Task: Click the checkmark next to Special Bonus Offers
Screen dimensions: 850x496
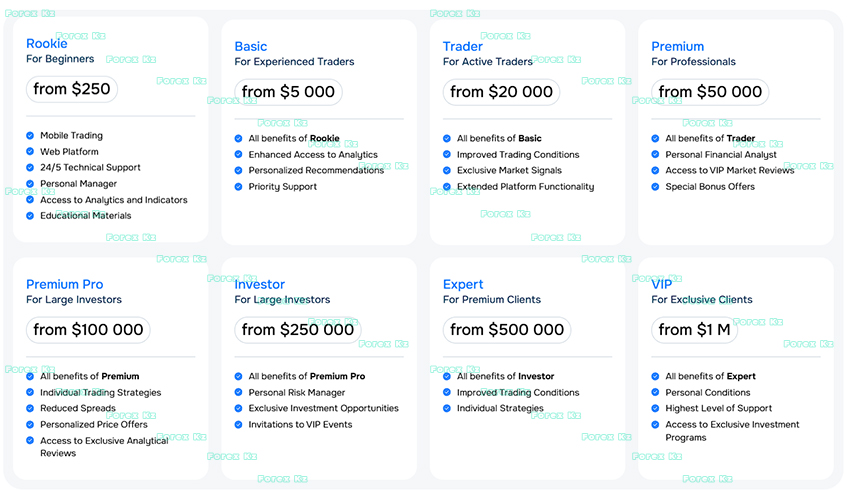Action: tap(655, 186)
